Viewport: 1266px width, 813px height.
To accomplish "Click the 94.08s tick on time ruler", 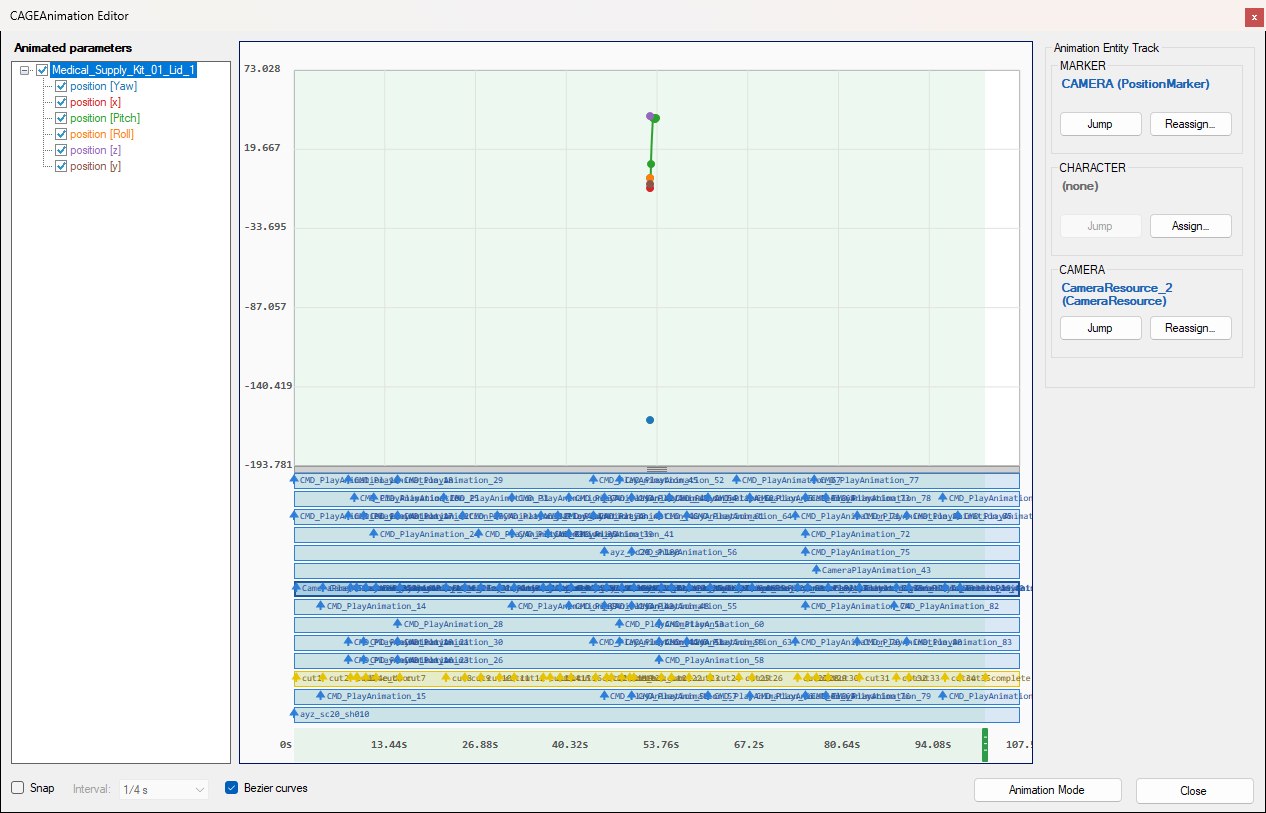I will [935, 744].
